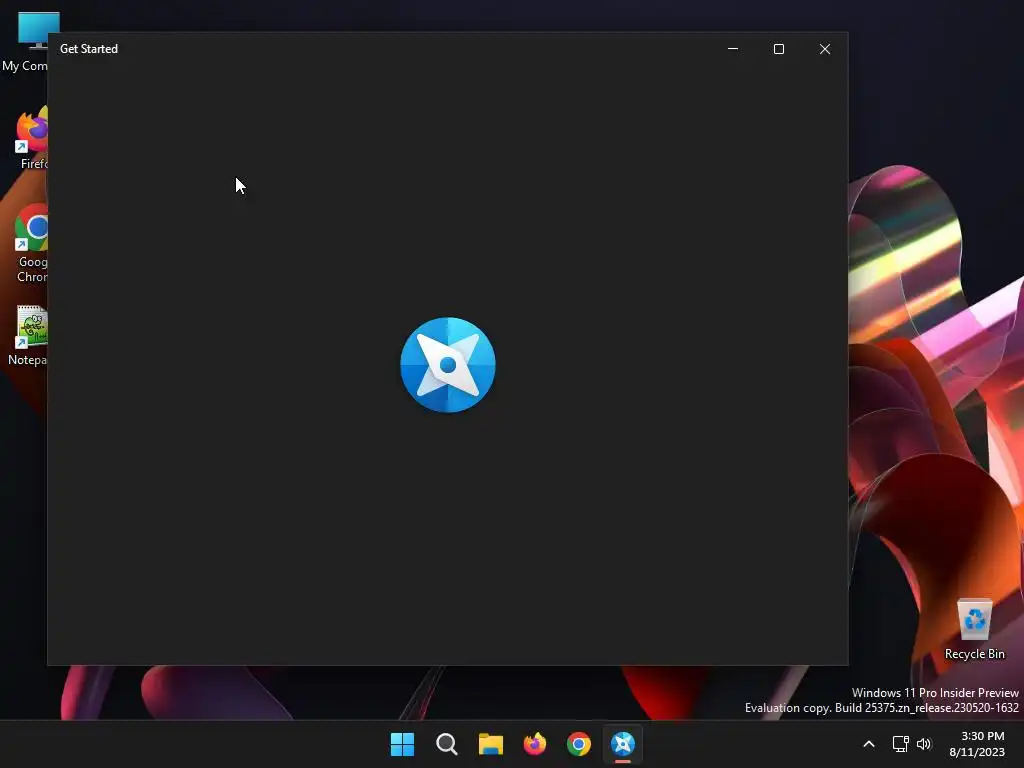
Task: Open taskbar Search
Action: [x=447, y=744]
